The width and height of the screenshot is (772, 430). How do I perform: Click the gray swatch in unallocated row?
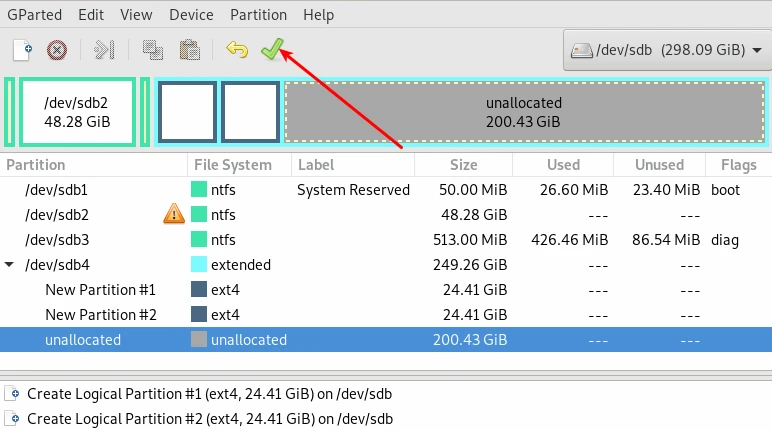click(x=199, y=340)
